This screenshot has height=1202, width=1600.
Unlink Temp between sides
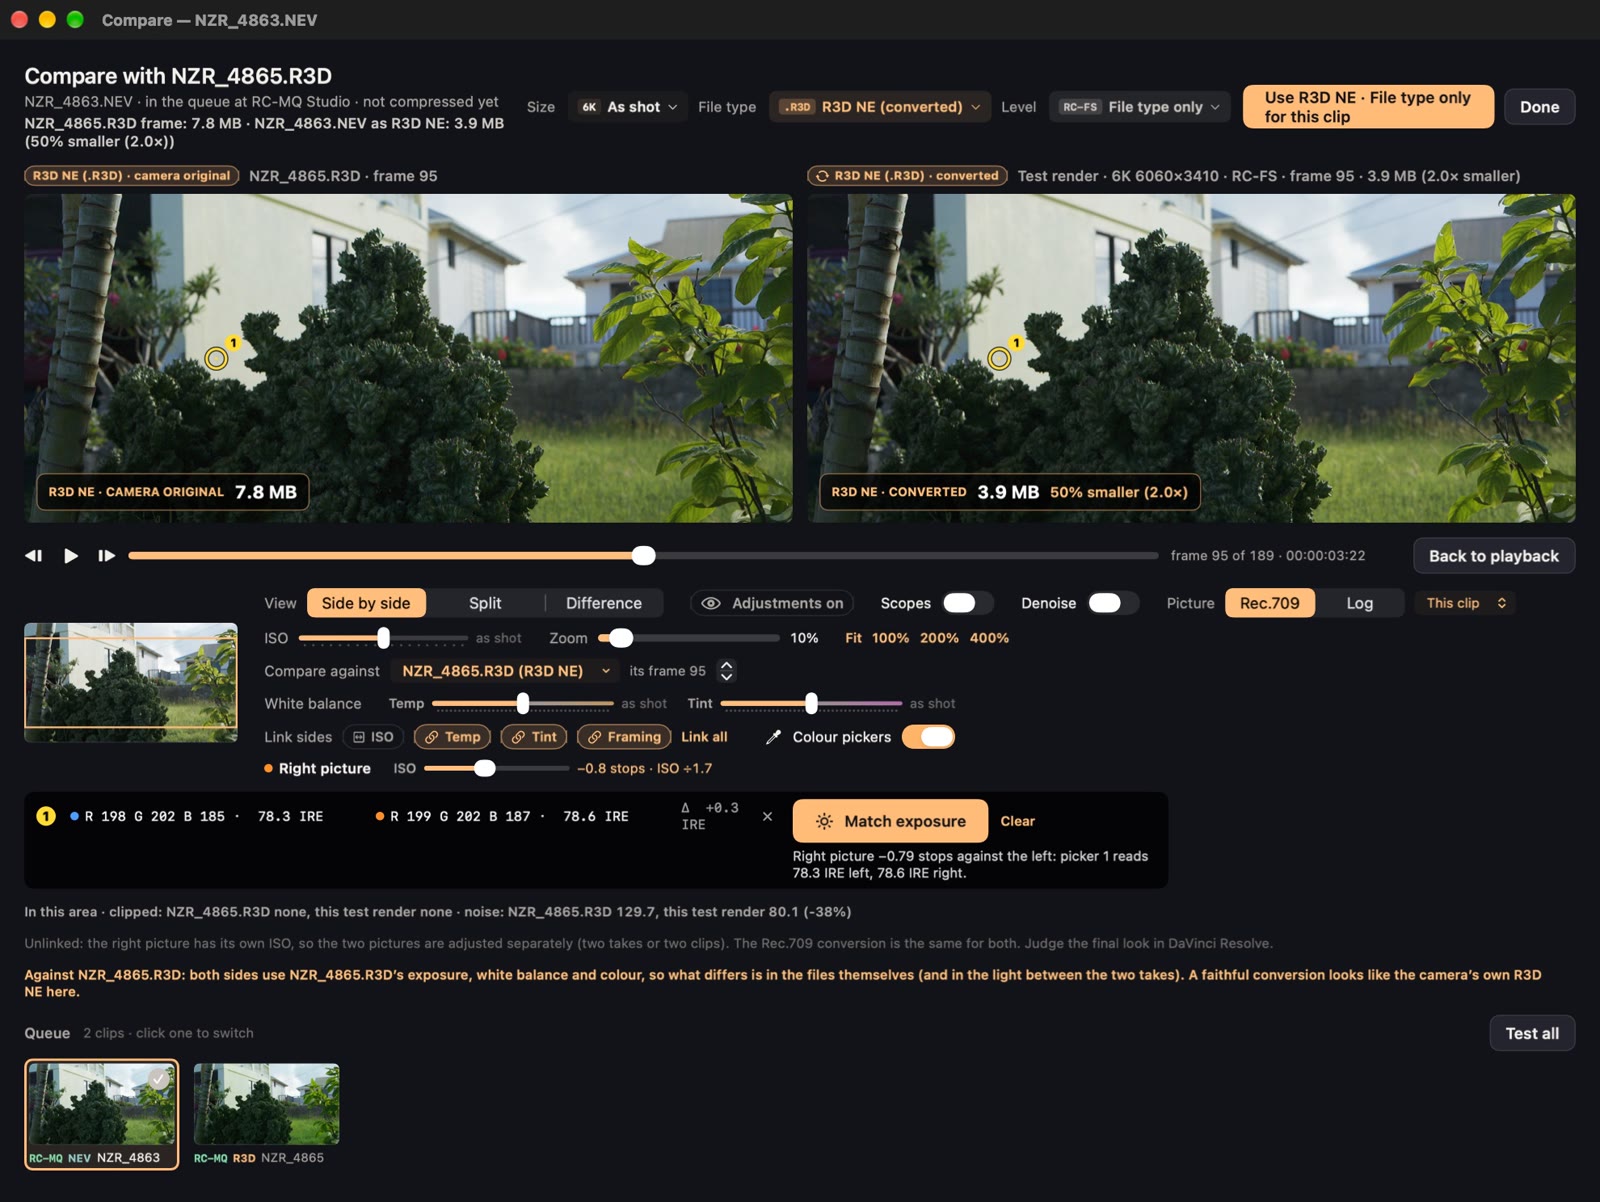[453, 737]
